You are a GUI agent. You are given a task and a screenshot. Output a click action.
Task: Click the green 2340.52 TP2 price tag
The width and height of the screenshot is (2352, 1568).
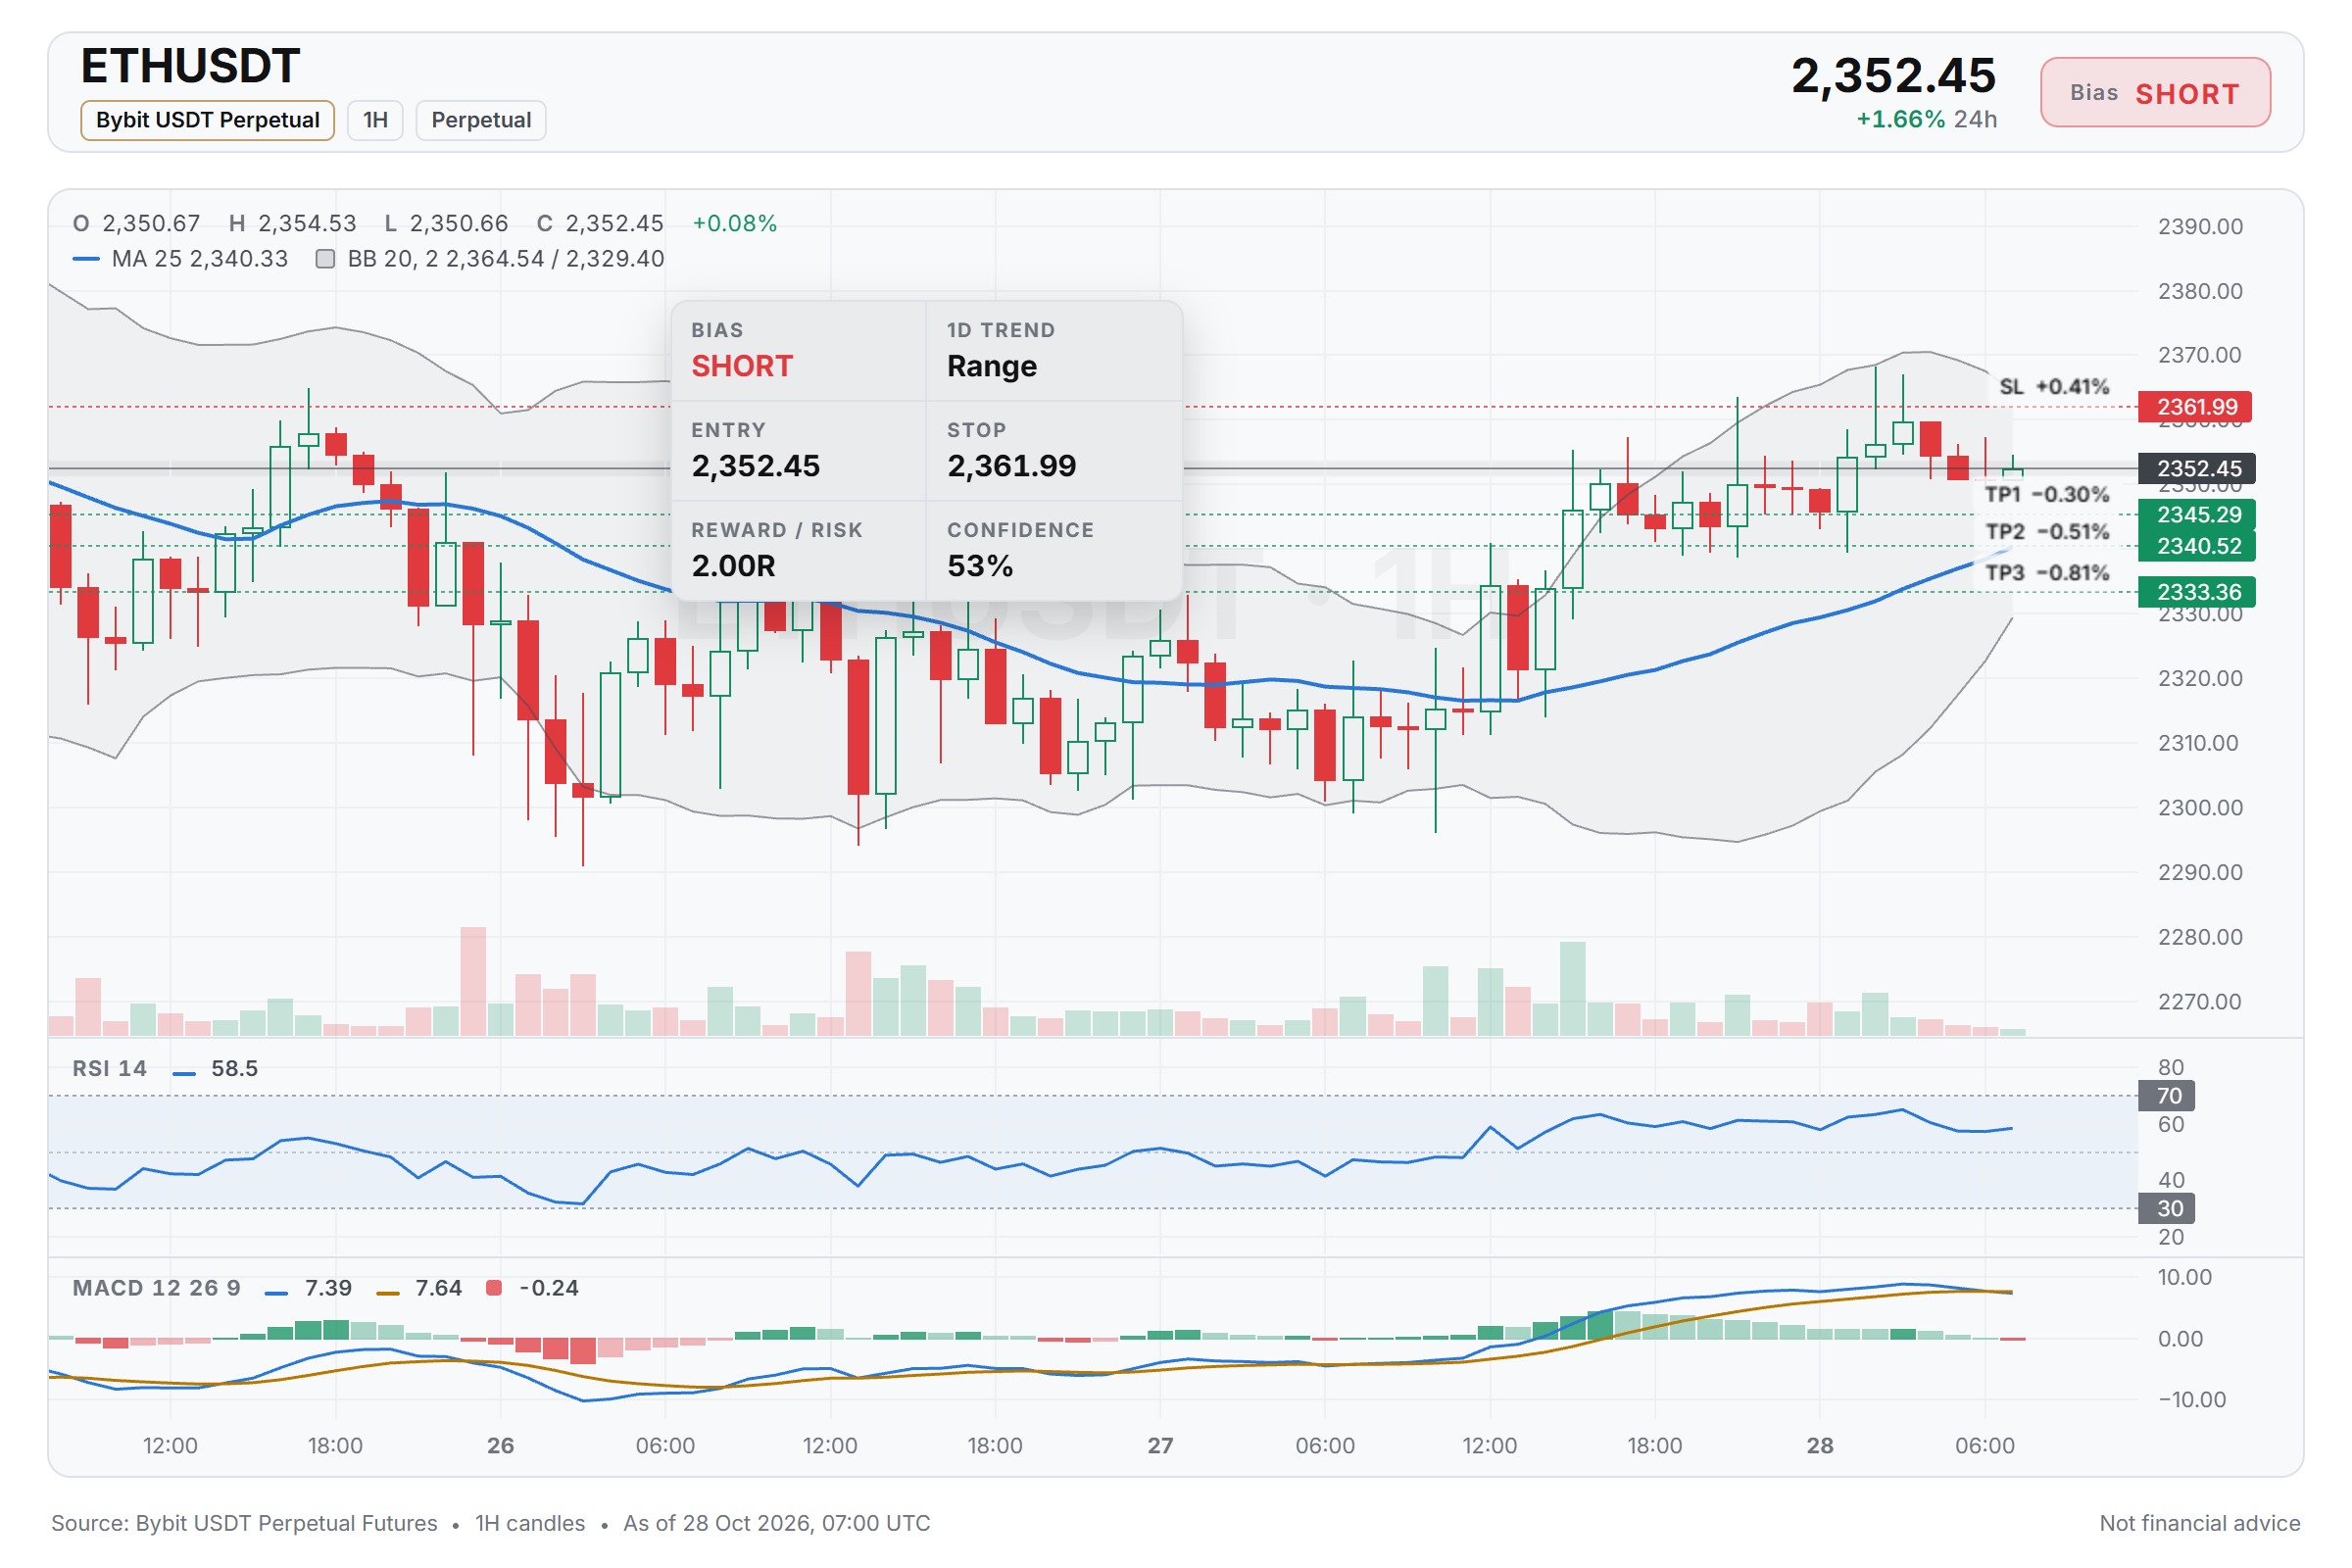coord(2197,546)
